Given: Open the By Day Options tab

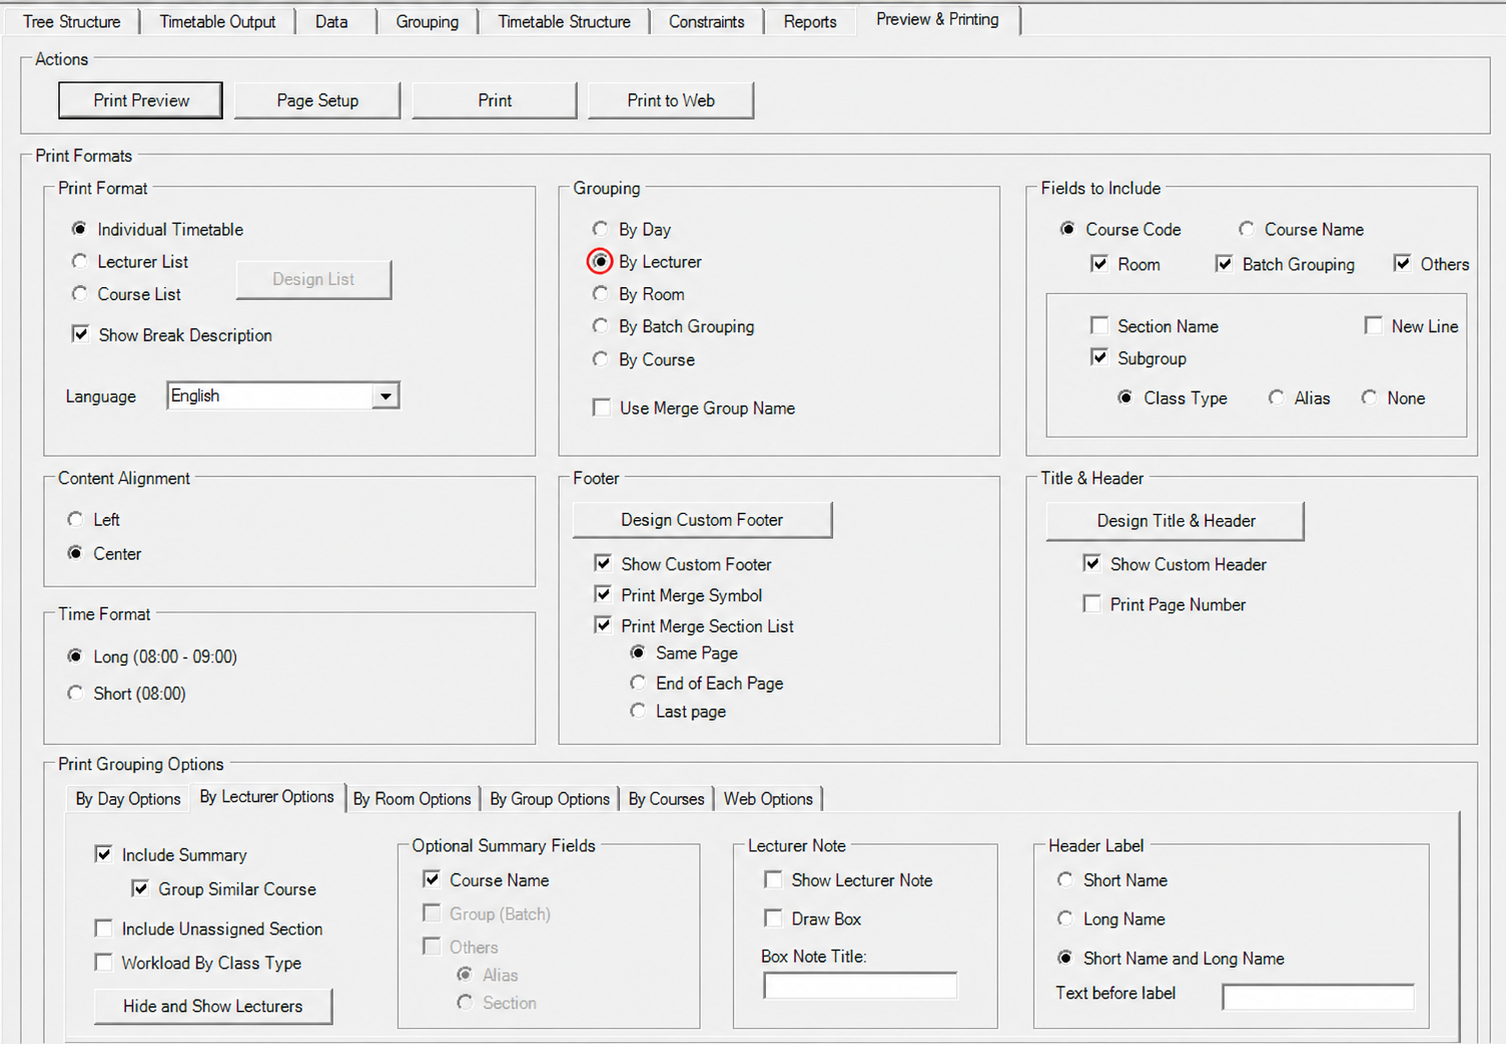Looking at the screenshot, I should pyautogui.click(x=128, y=799).
